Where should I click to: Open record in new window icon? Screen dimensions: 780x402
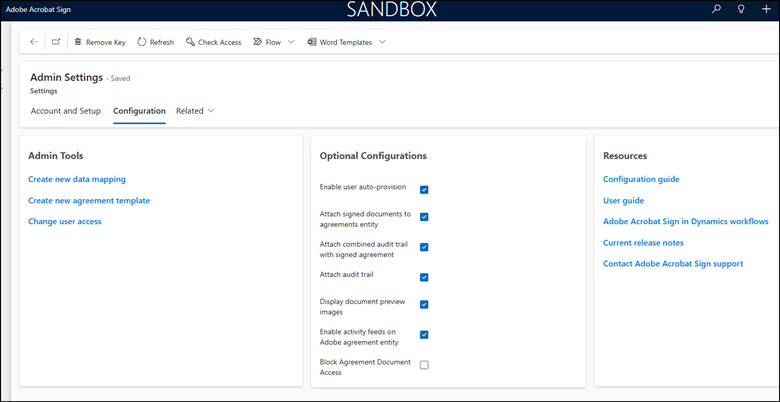point(56,42)
